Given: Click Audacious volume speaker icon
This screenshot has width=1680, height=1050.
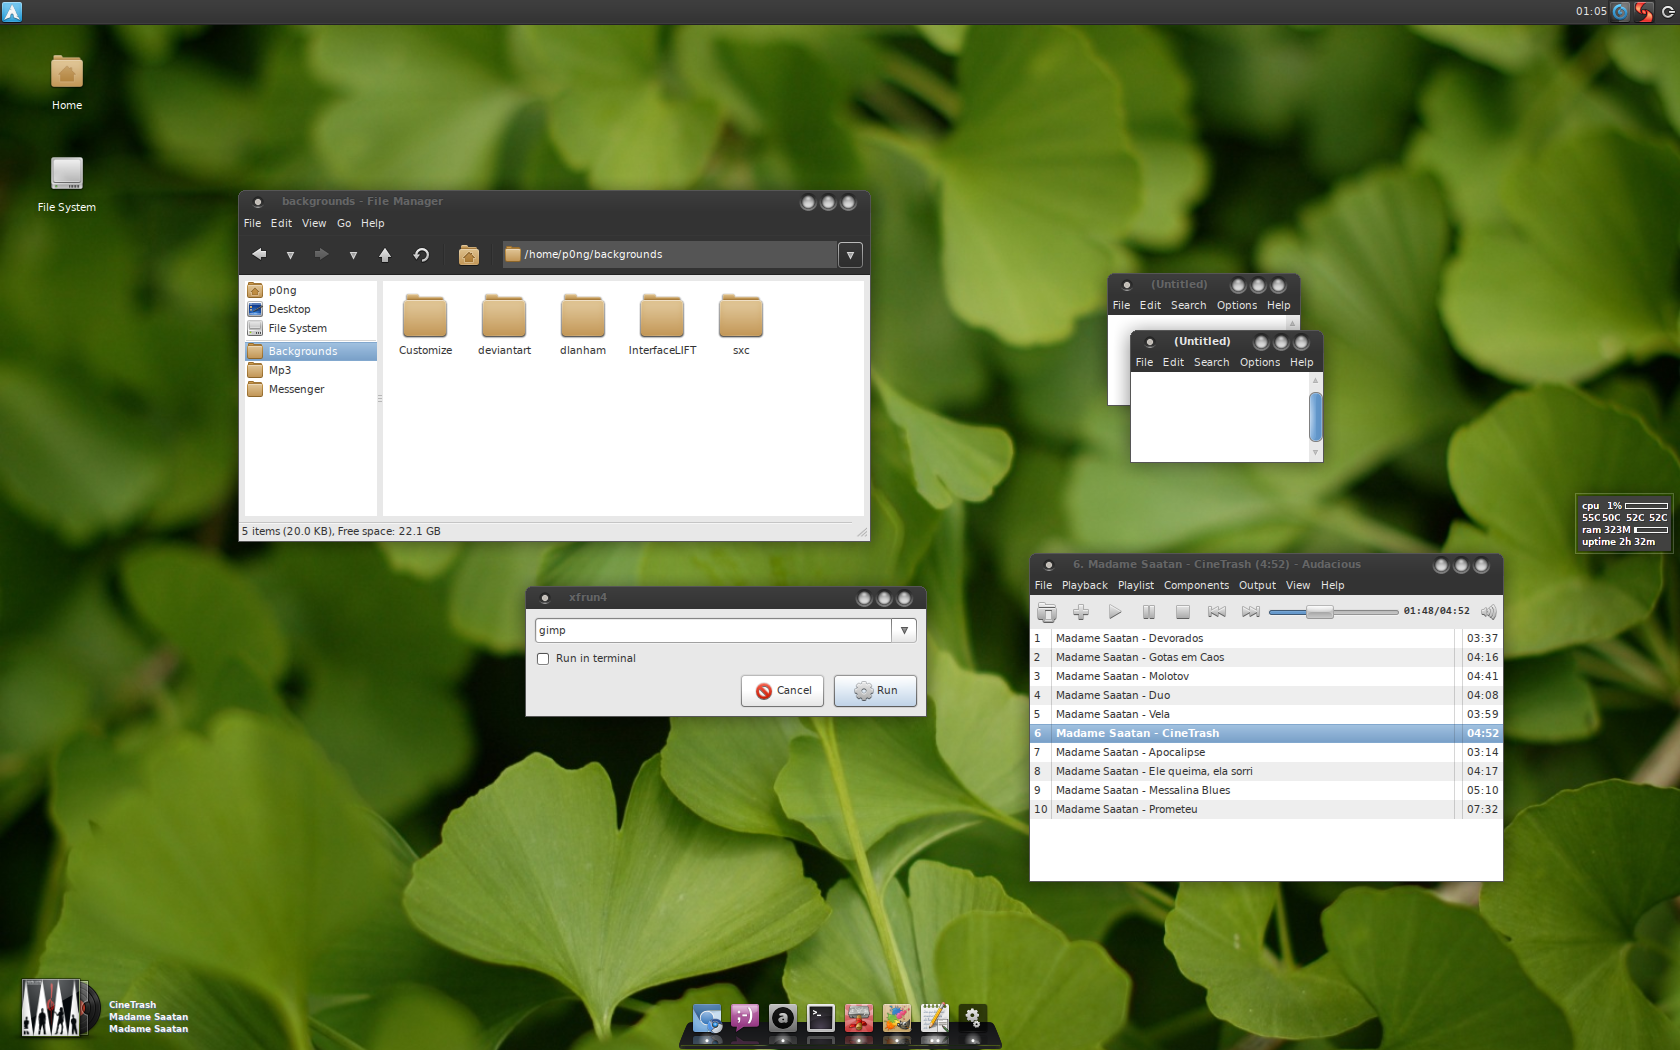Looking at the screenshot, I should [1489, 612].
